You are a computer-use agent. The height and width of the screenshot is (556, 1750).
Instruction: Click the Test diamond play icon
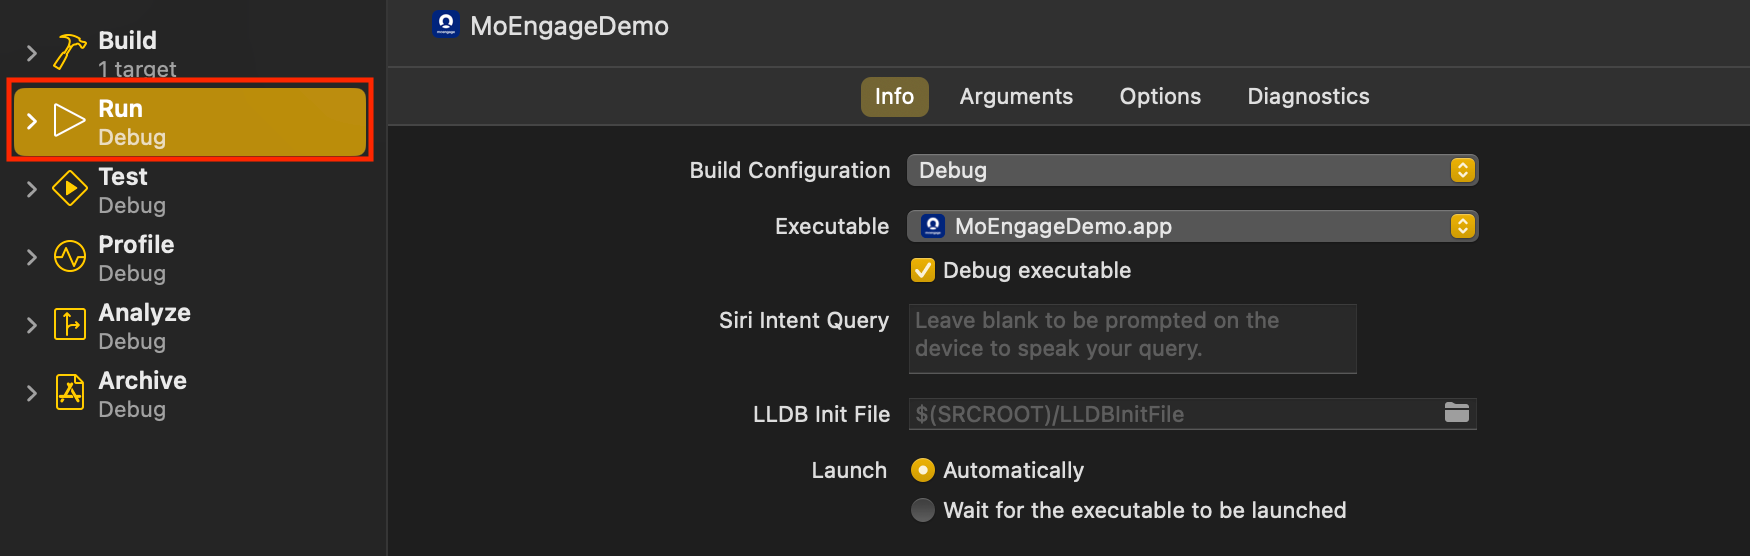(x=69, y=189)
